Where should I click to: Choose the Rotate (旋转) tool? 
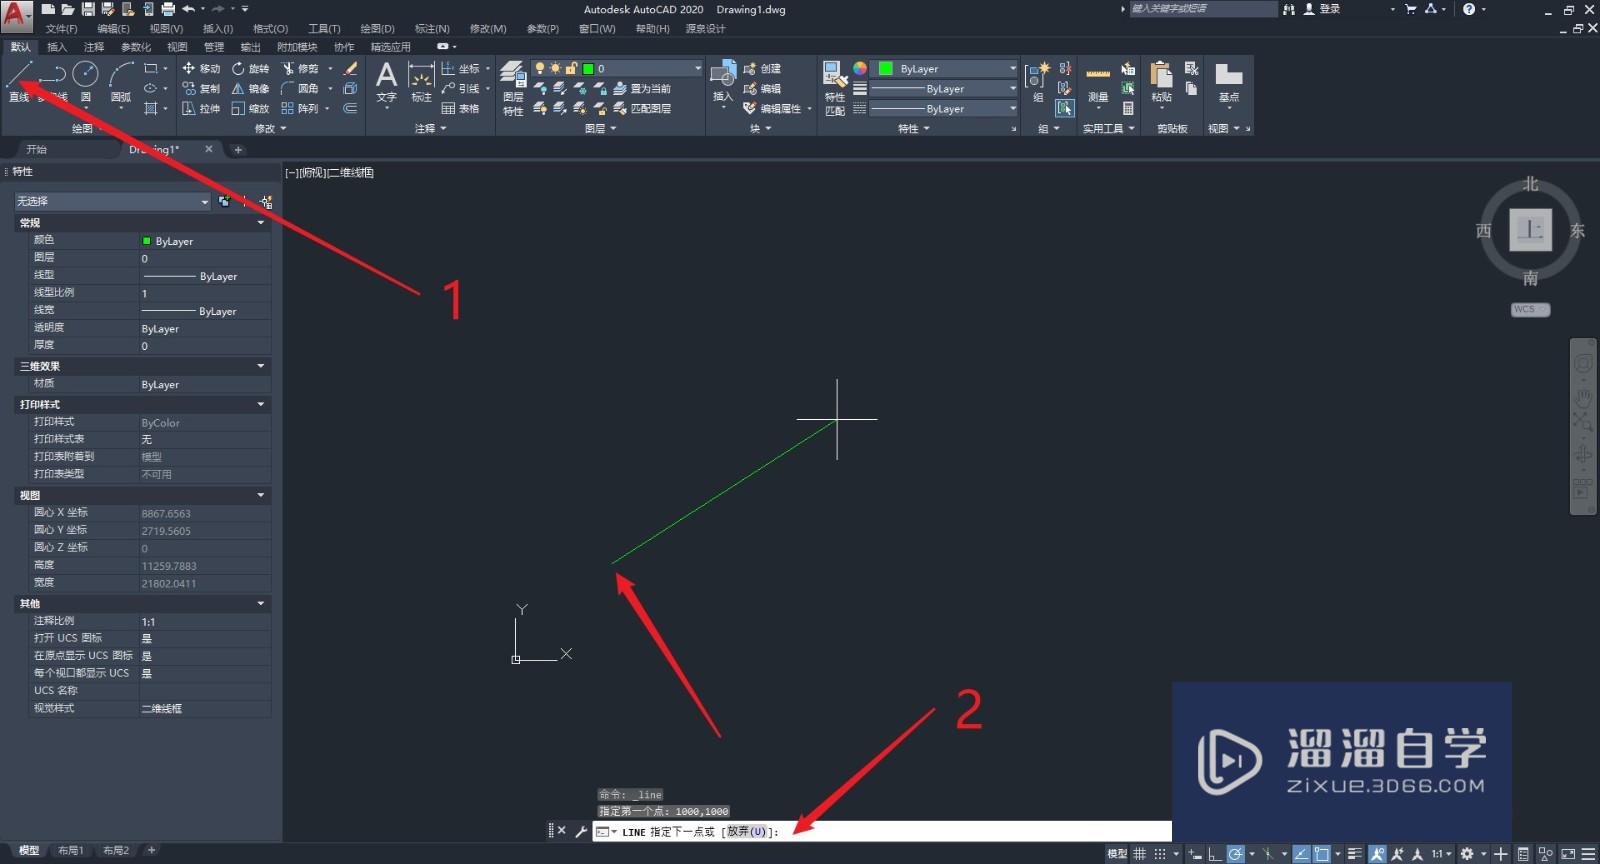(x=250, y=68)
